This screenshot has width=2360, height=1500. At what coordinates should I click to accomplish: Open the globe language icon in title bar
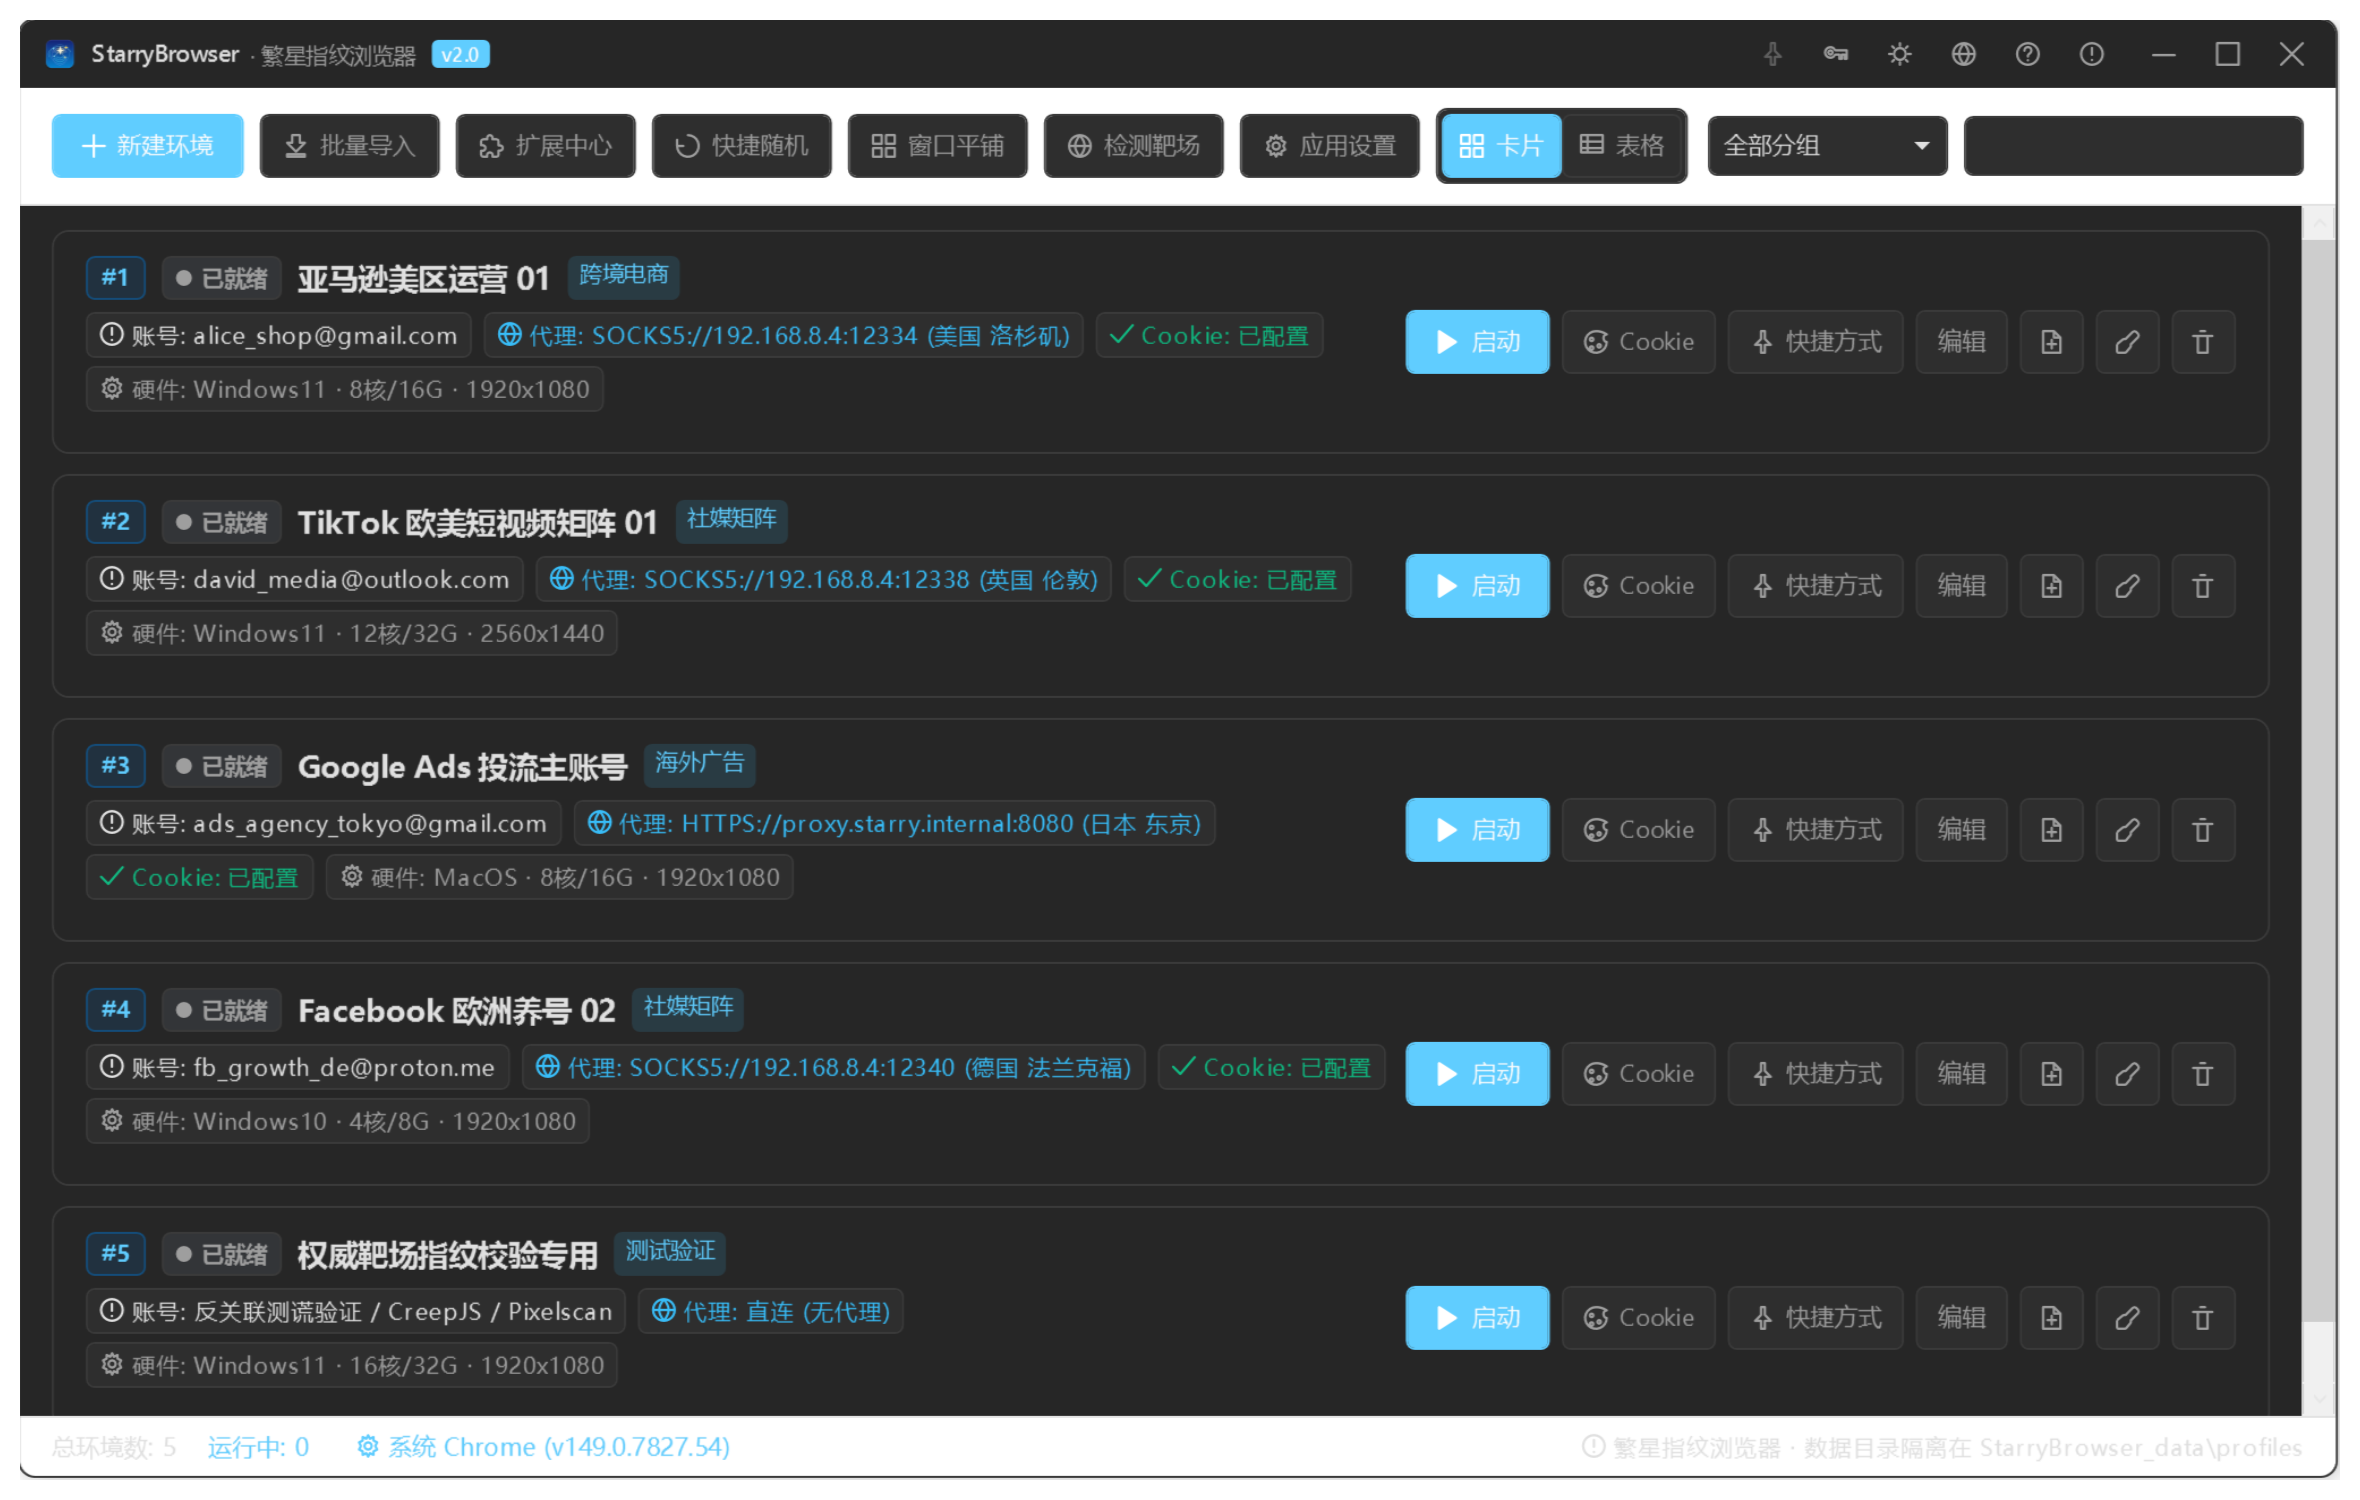[x=1964, y=54]
